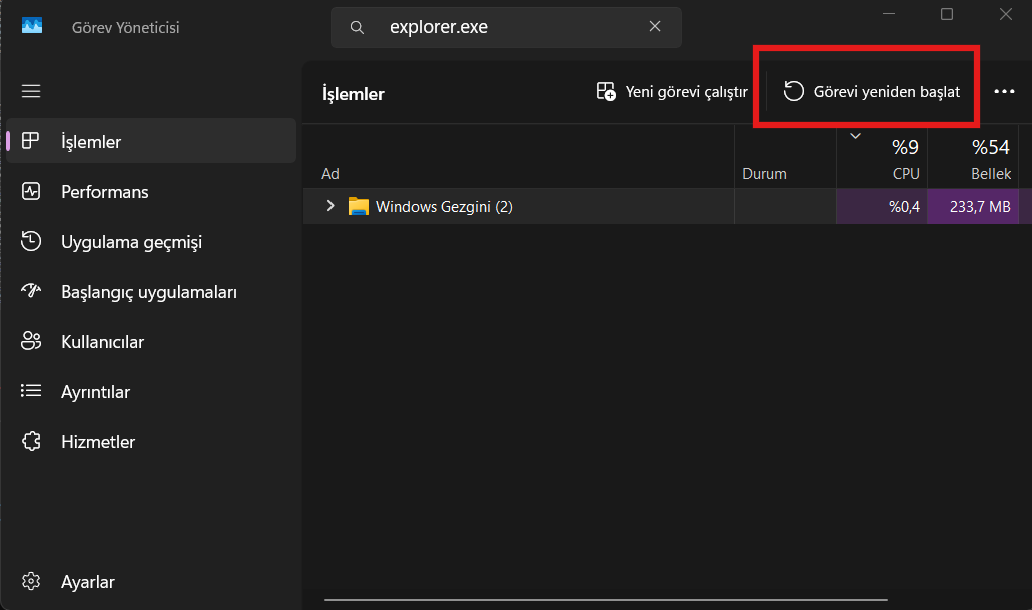Close the Görev Yöneticisi window

pos(1006,14)
